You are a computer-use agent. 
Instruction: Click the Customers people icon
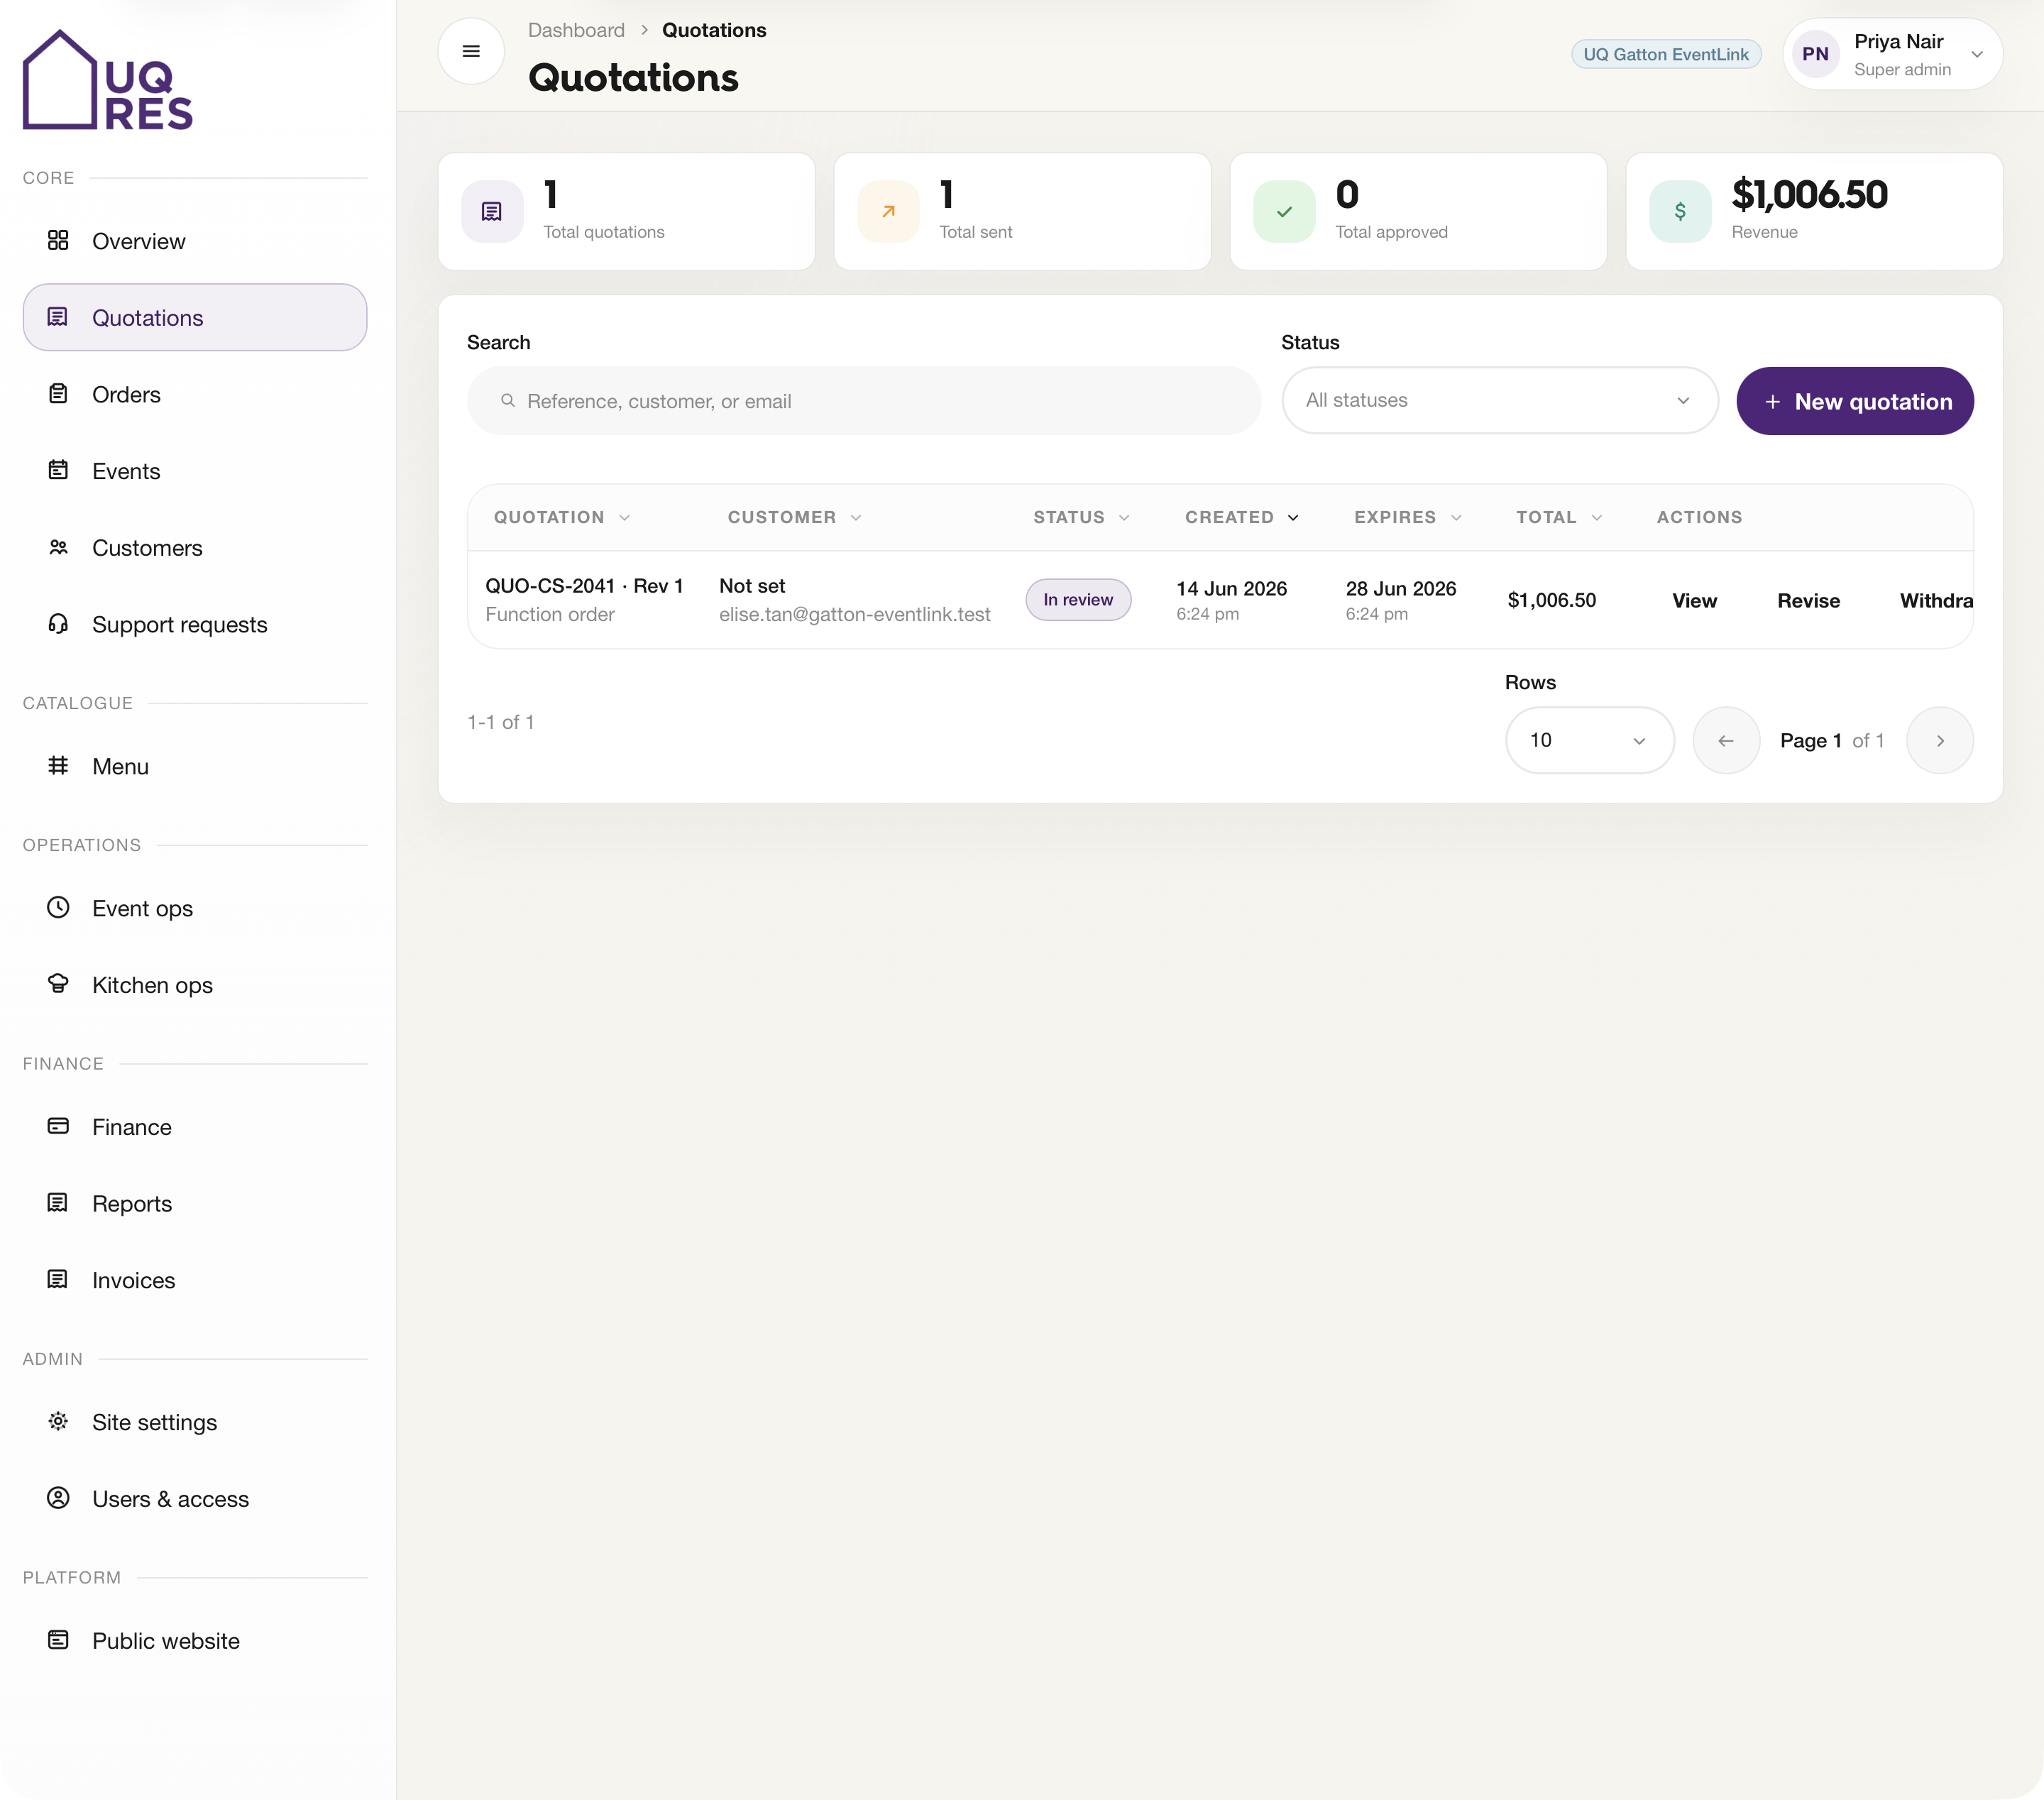(58, 547)
